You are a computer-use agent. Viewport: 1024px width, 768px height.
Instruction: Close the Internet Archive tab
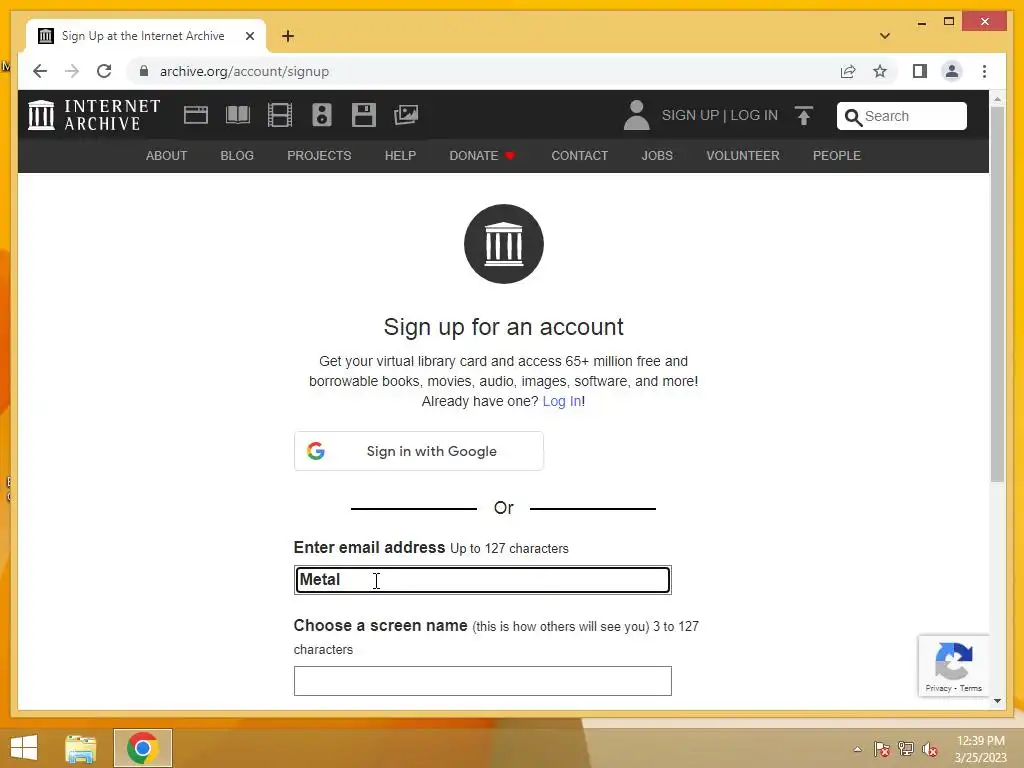coord(249,36)
